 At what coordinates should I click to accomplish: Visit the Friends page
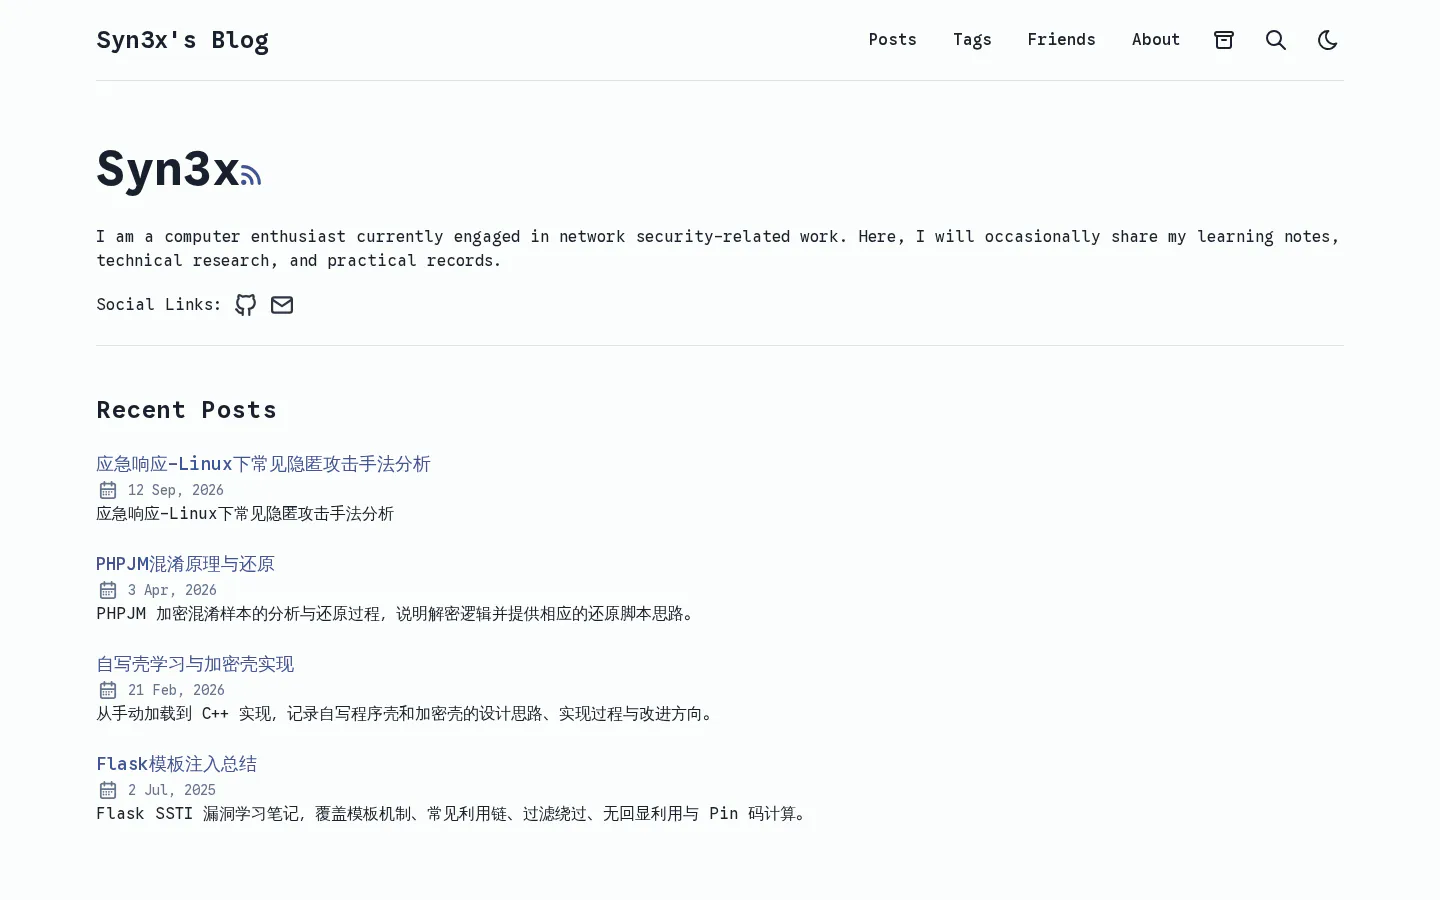[x=1061, y=40]
